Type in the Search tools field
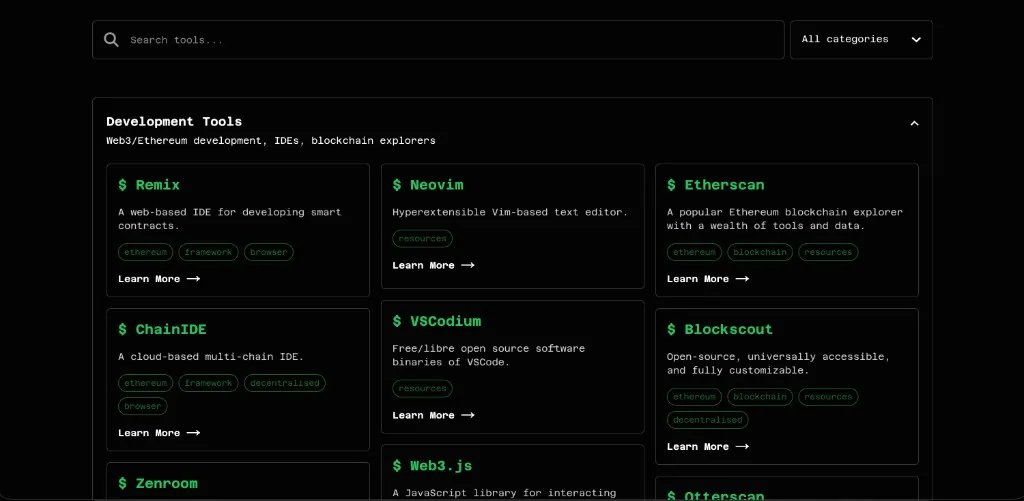Image resolution: width=1024 pixels, height=501 pixels. click(x=450, y=40)
